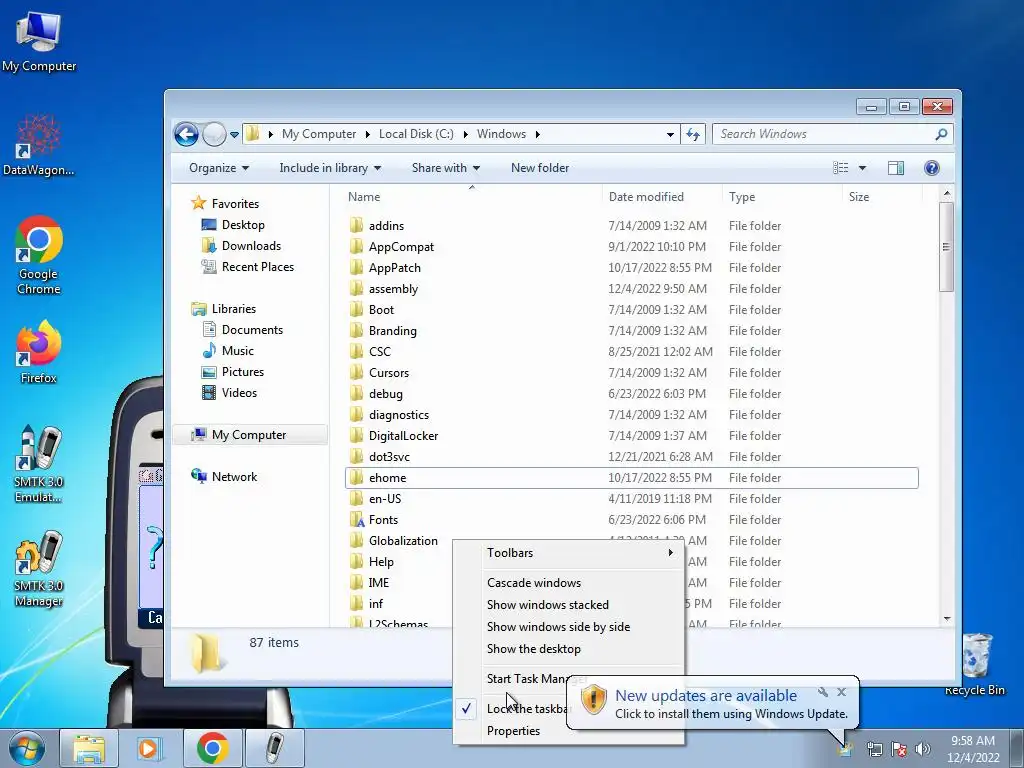The width and height of the screenshot is (1024, 768).
Task: Open the Start menu orb
Action: [27, 748]
